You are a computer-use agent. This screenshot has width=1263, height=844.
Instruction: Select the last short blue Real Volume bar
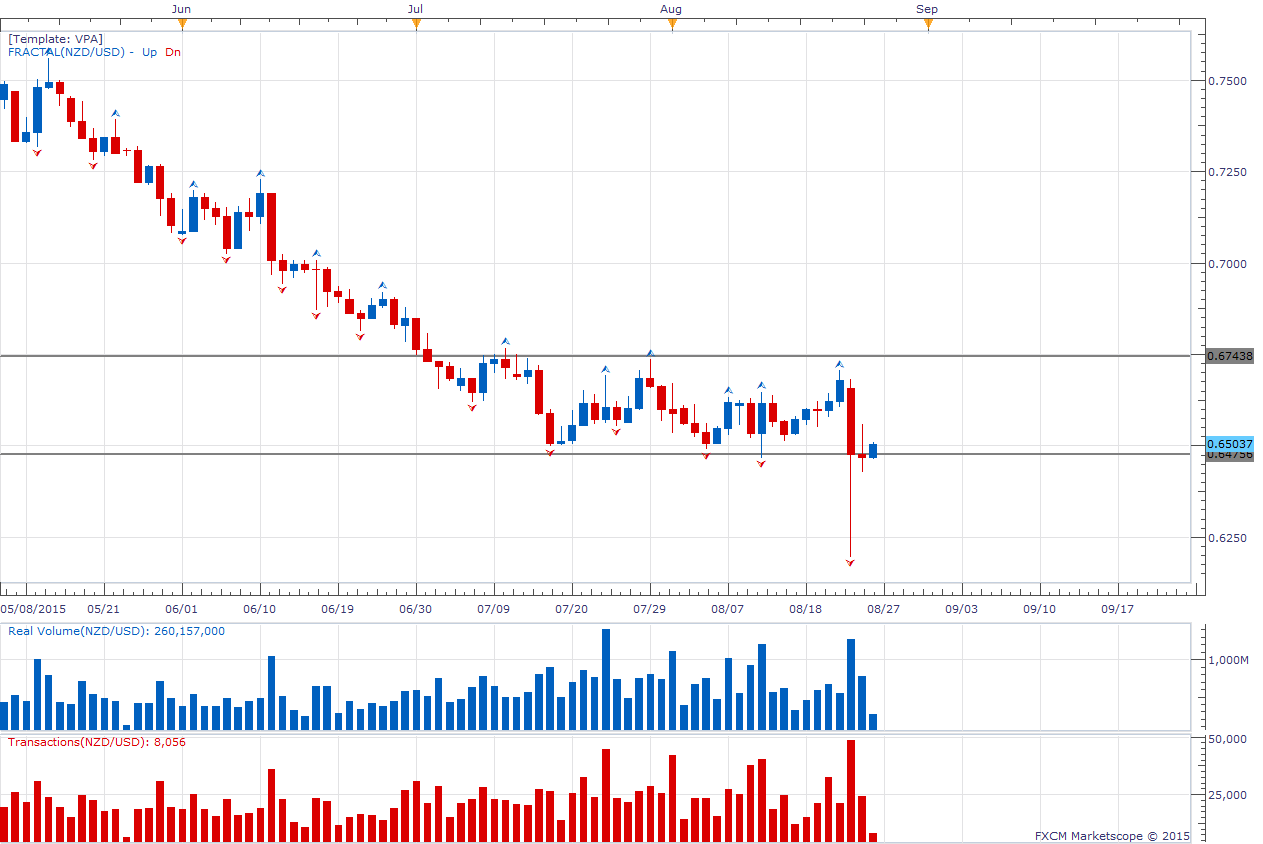click(873, 722)
